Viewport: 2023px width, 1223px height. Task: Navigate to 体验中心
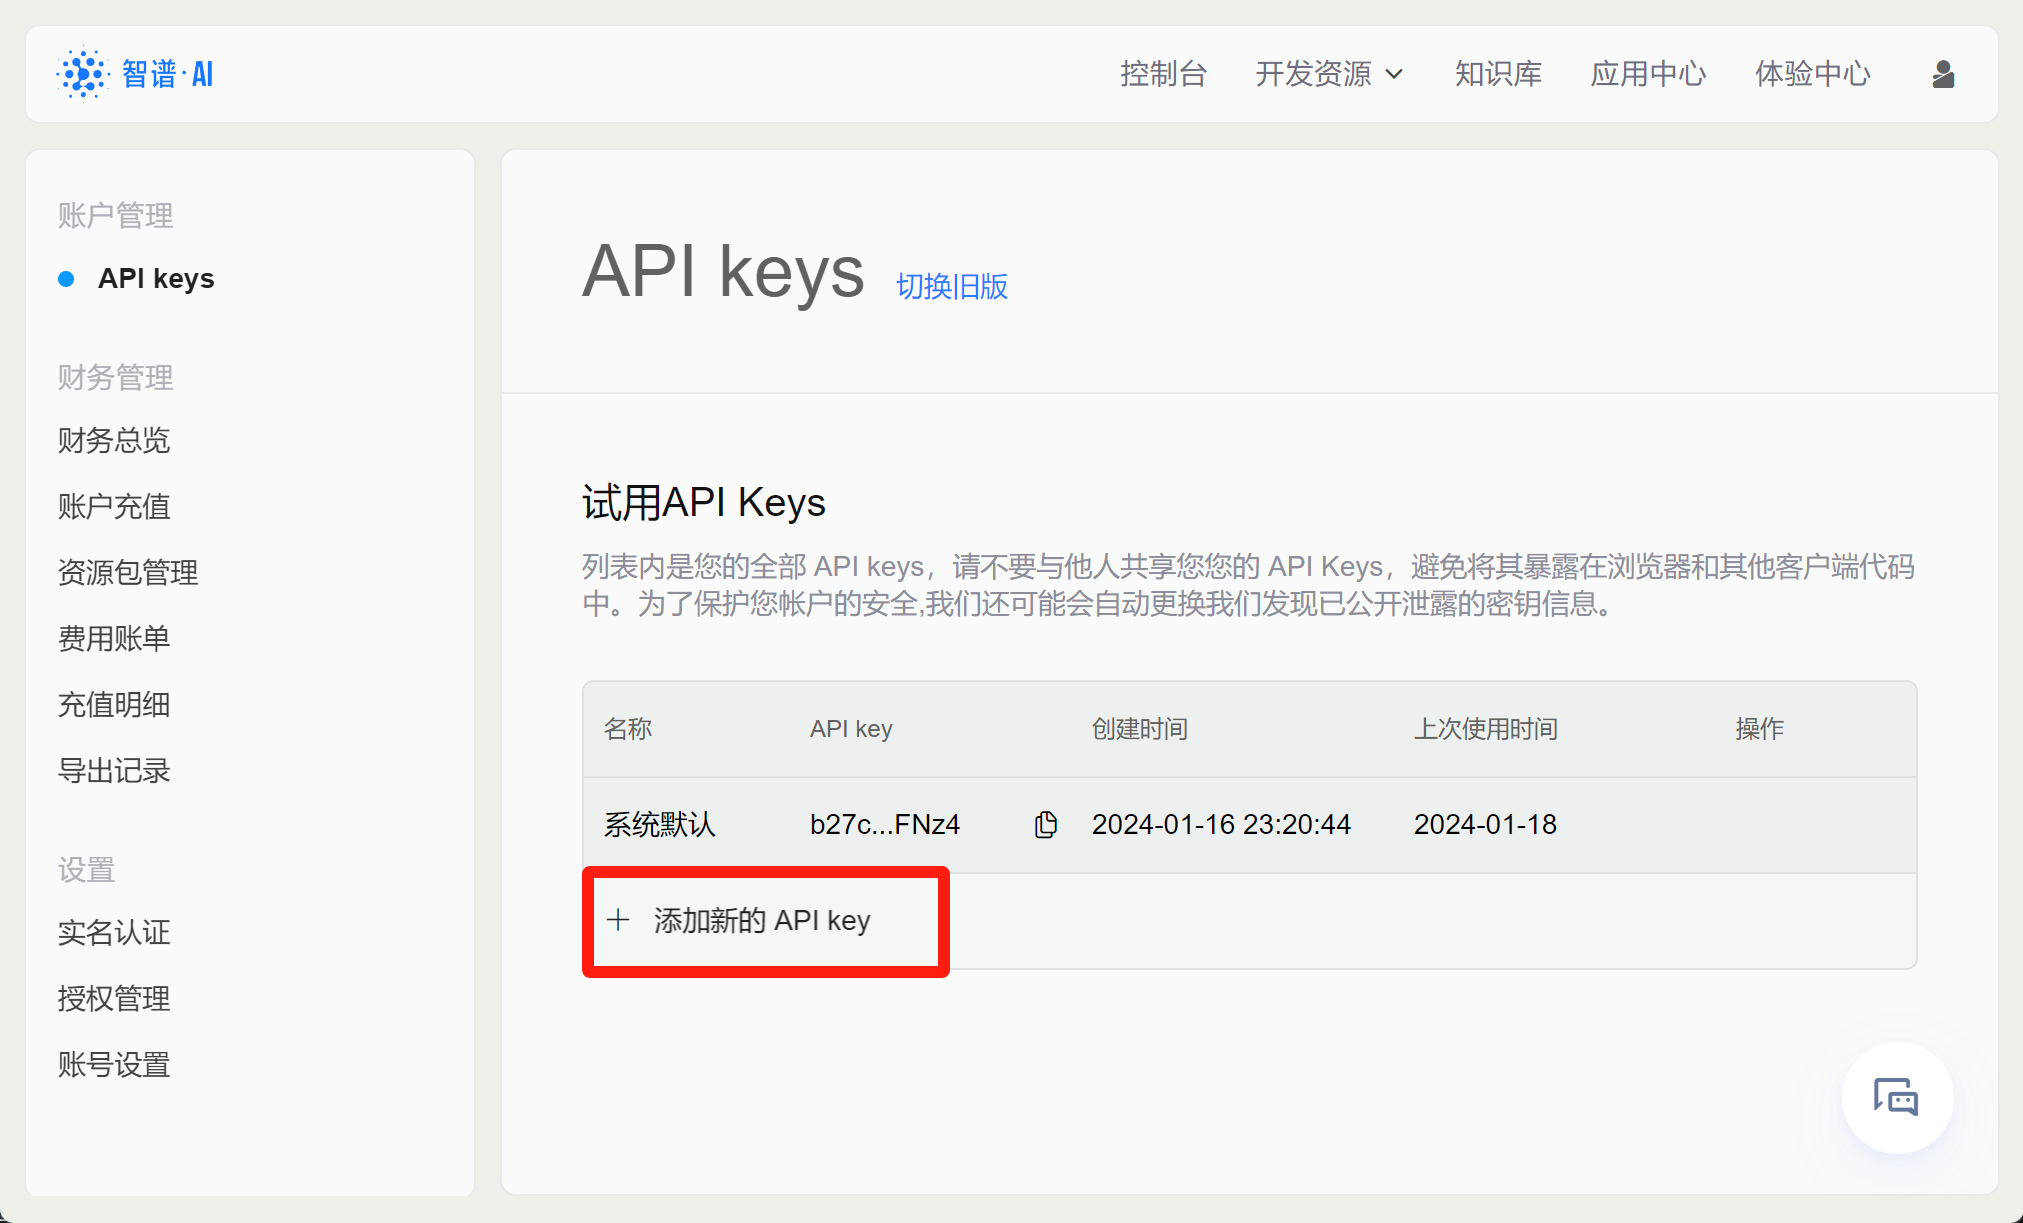(1812, 74)
